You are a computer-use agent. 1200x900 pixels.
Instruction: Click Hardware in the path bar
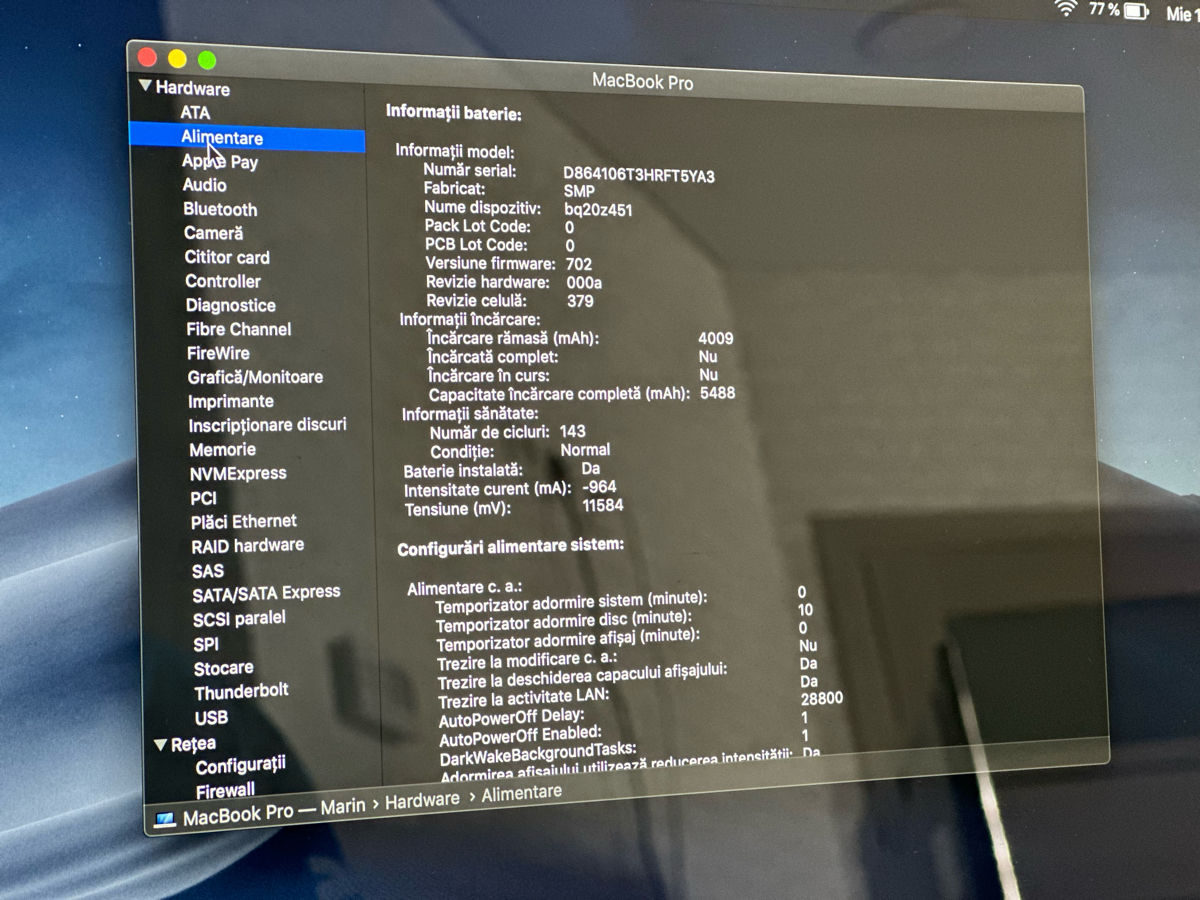422,800
